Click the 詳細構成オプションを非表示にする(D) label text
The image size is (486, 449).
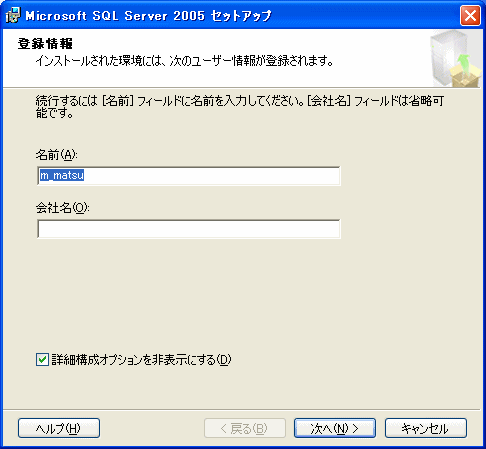[141, 360]
